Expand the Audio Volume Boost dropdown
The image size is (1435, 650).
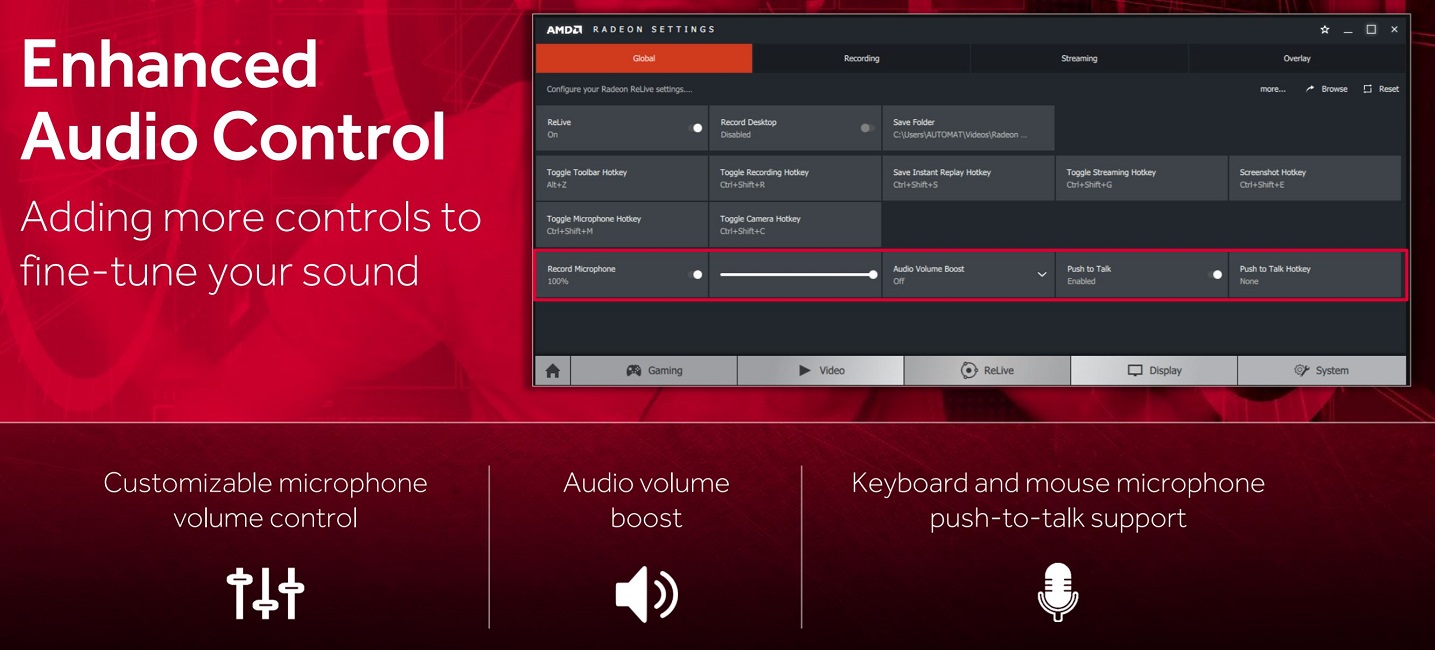pos(1042,274)
